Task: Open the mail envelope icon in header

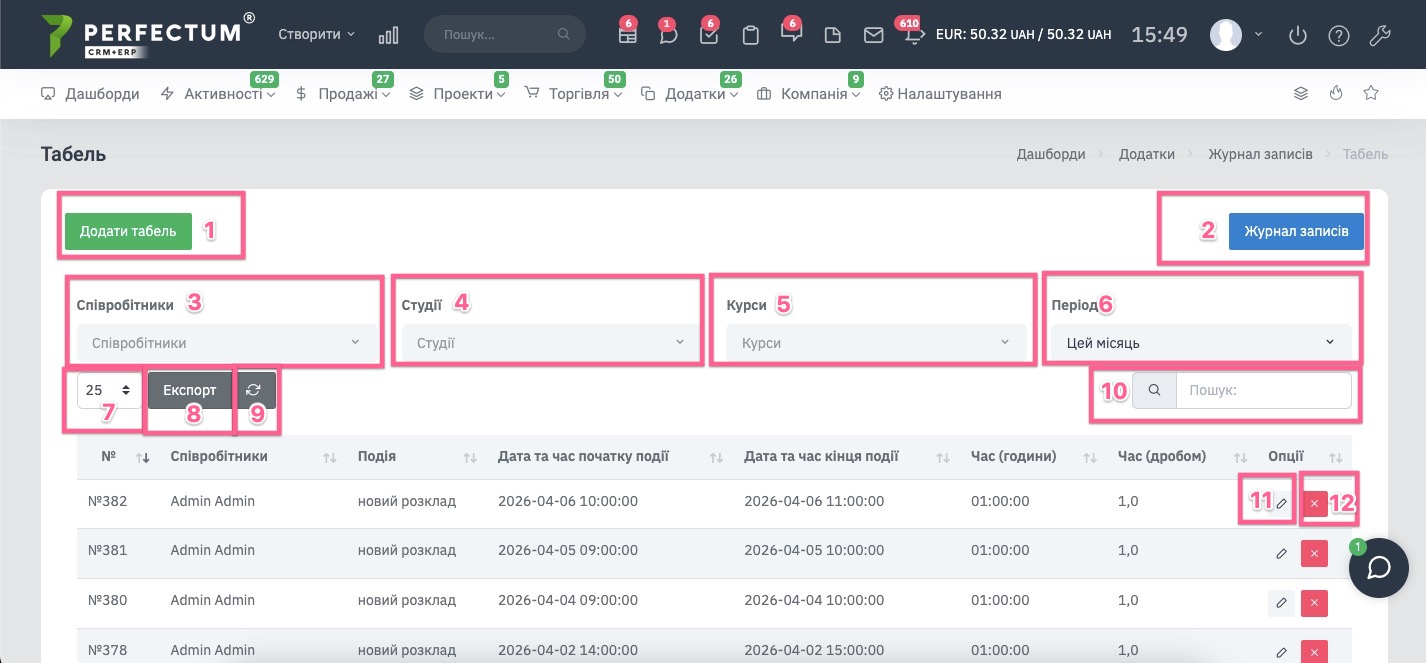Action: 873,34
